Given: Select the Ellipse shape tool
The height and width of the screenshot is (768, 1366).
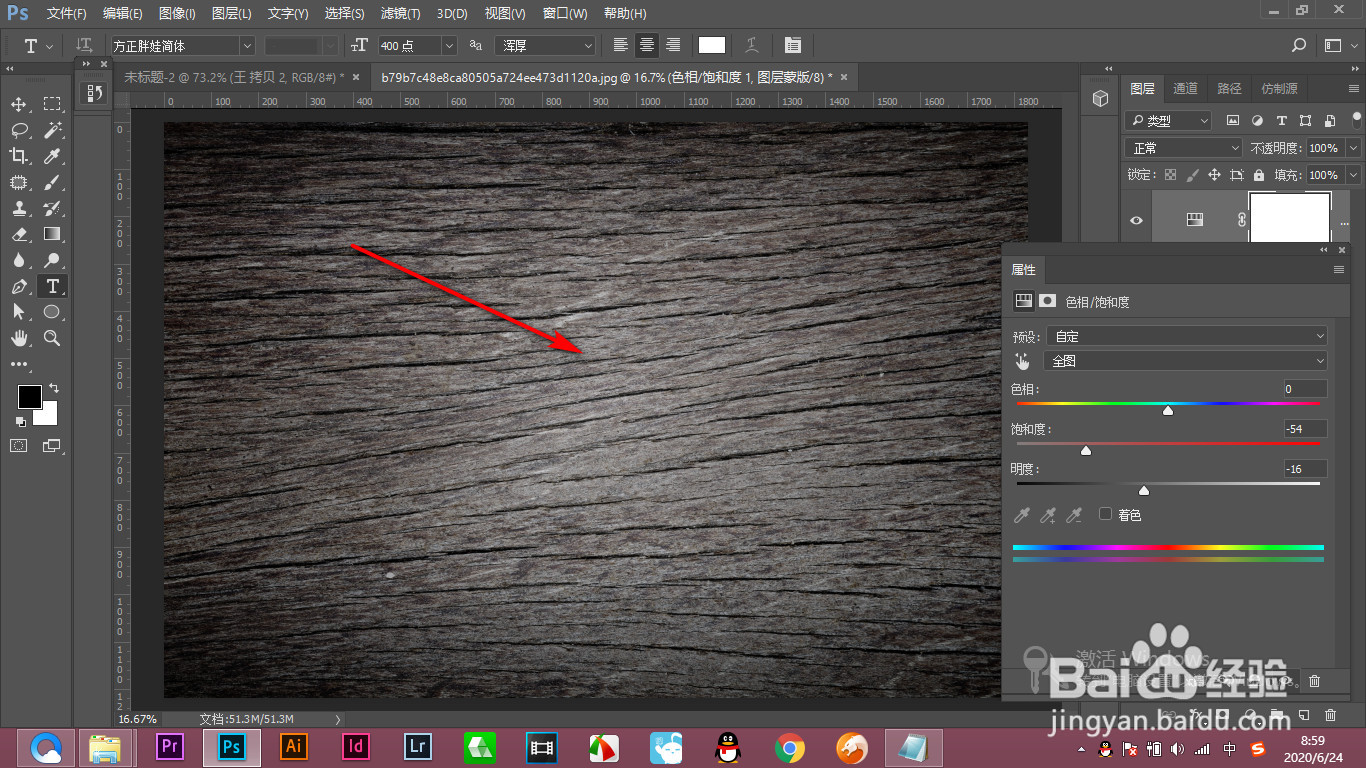Looking at the screenshot, I should tap(52, 312).
